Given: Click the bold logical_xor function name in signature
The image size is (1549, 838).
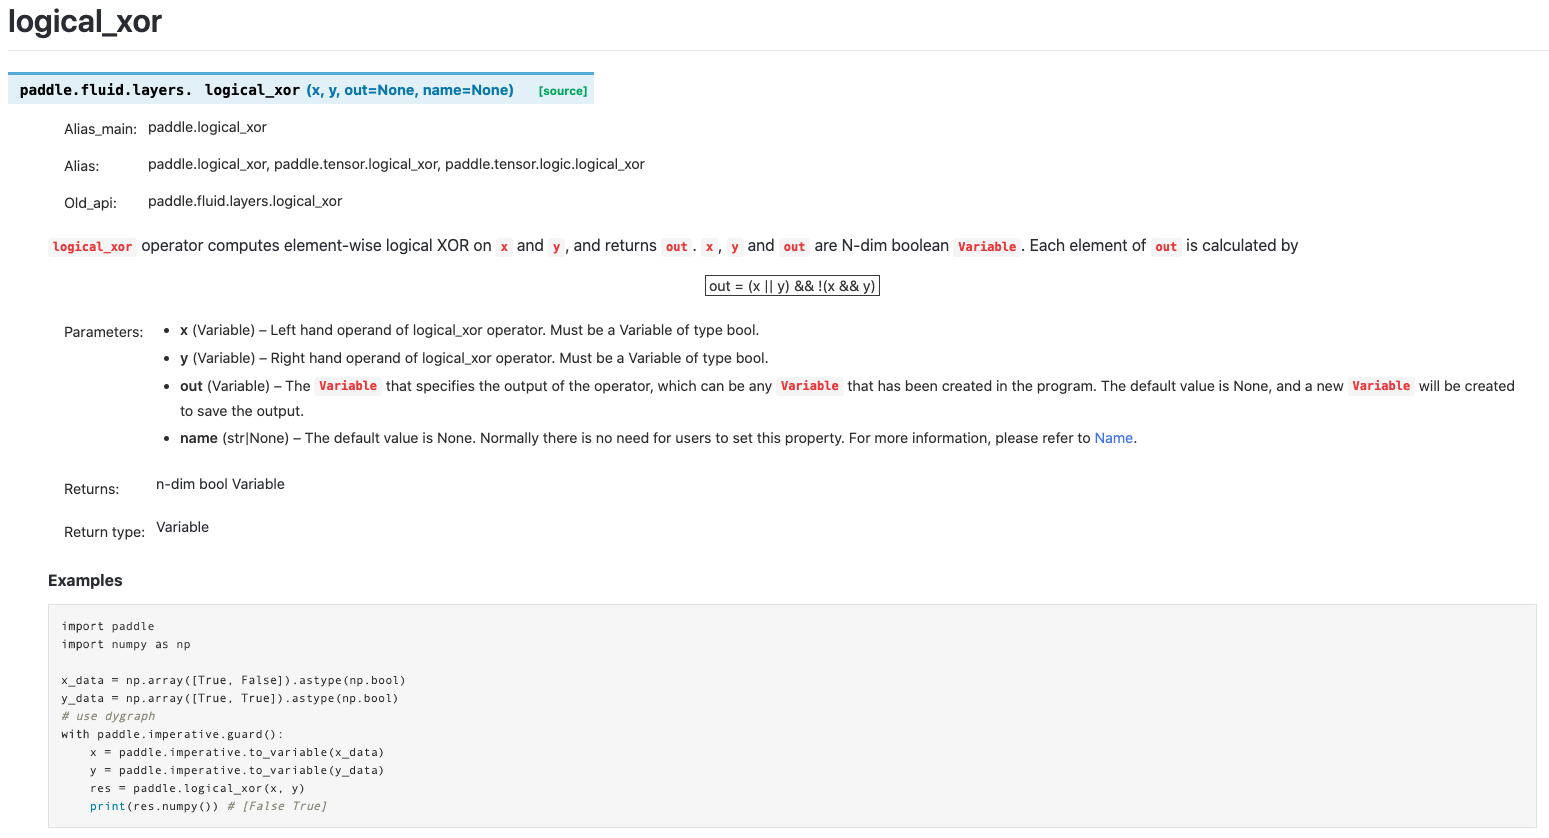Looking at the screenshot, I should 252,90.
